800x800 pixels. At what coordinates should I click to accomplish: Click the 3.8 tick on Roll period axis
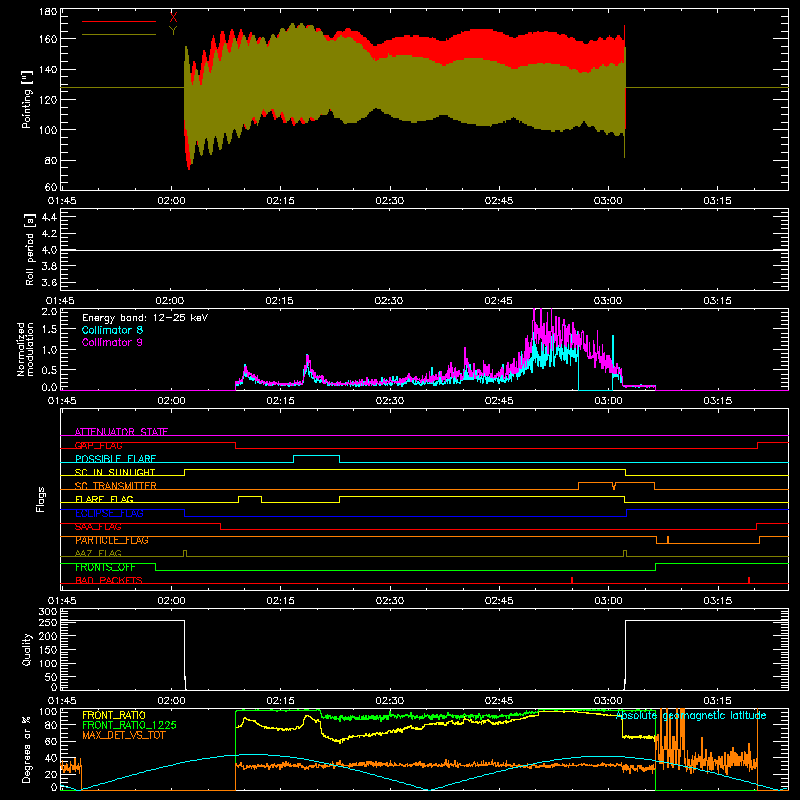[x=49, y=266]
